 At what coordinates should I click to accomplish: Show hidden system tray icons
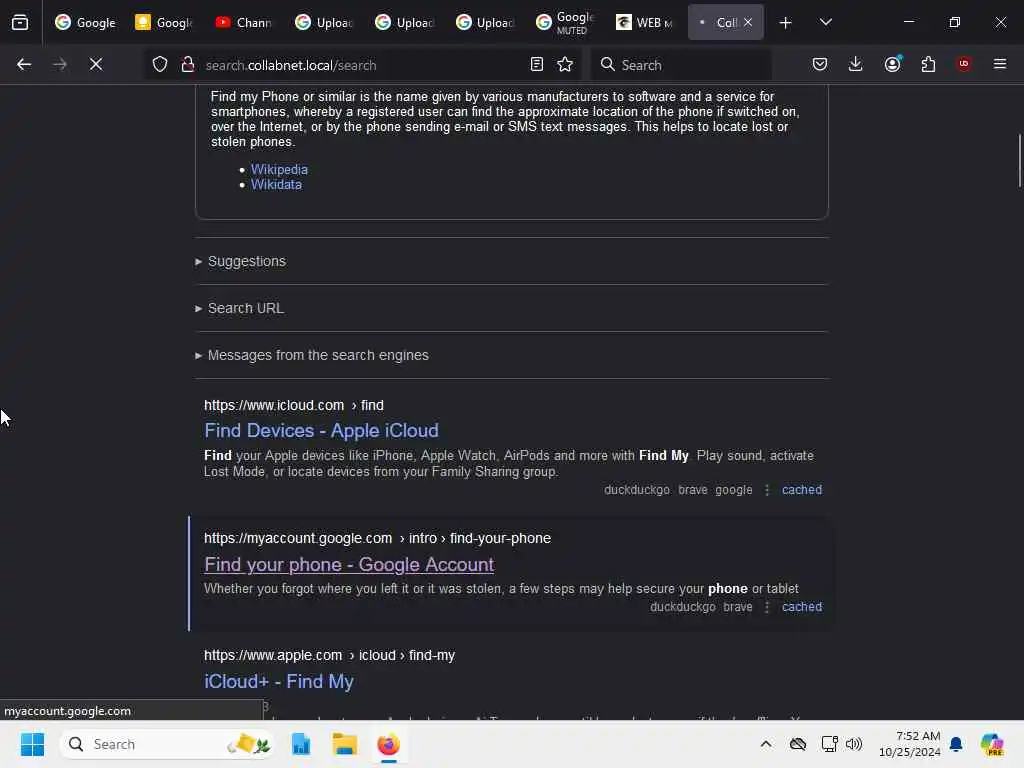766,744
